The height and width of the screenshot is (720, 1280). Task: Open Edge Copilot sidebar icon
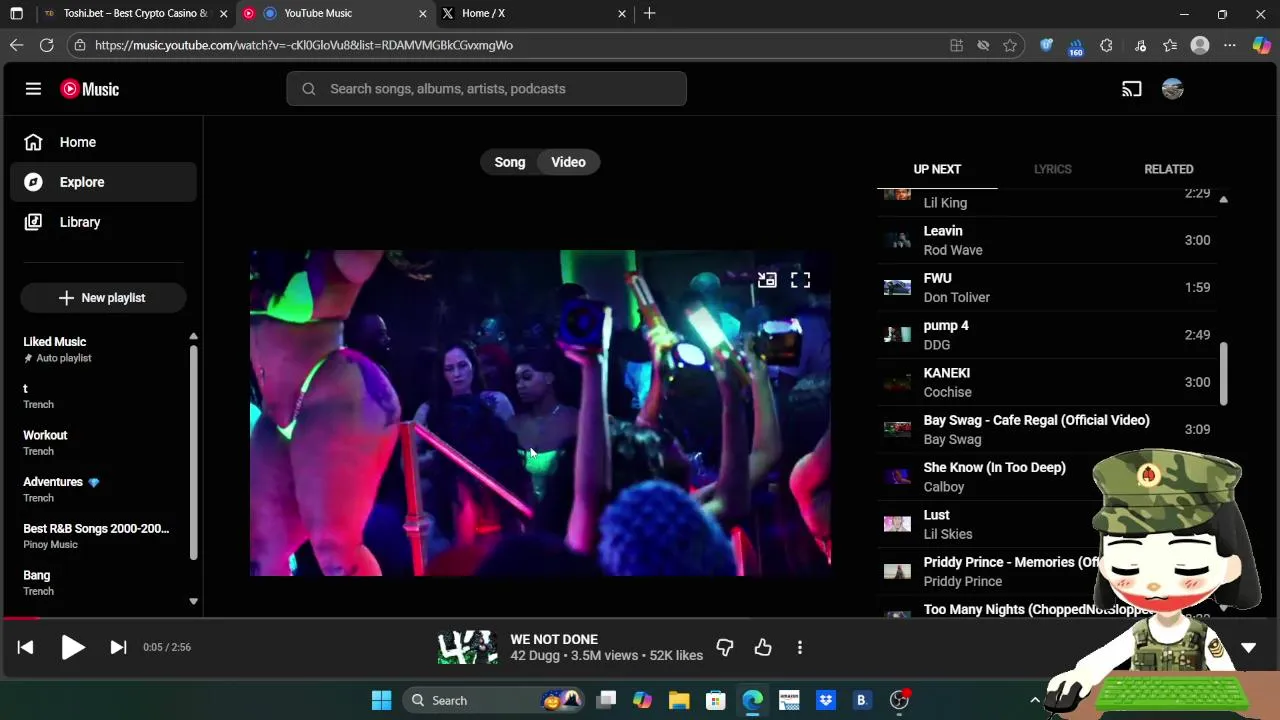(1261, 45)
